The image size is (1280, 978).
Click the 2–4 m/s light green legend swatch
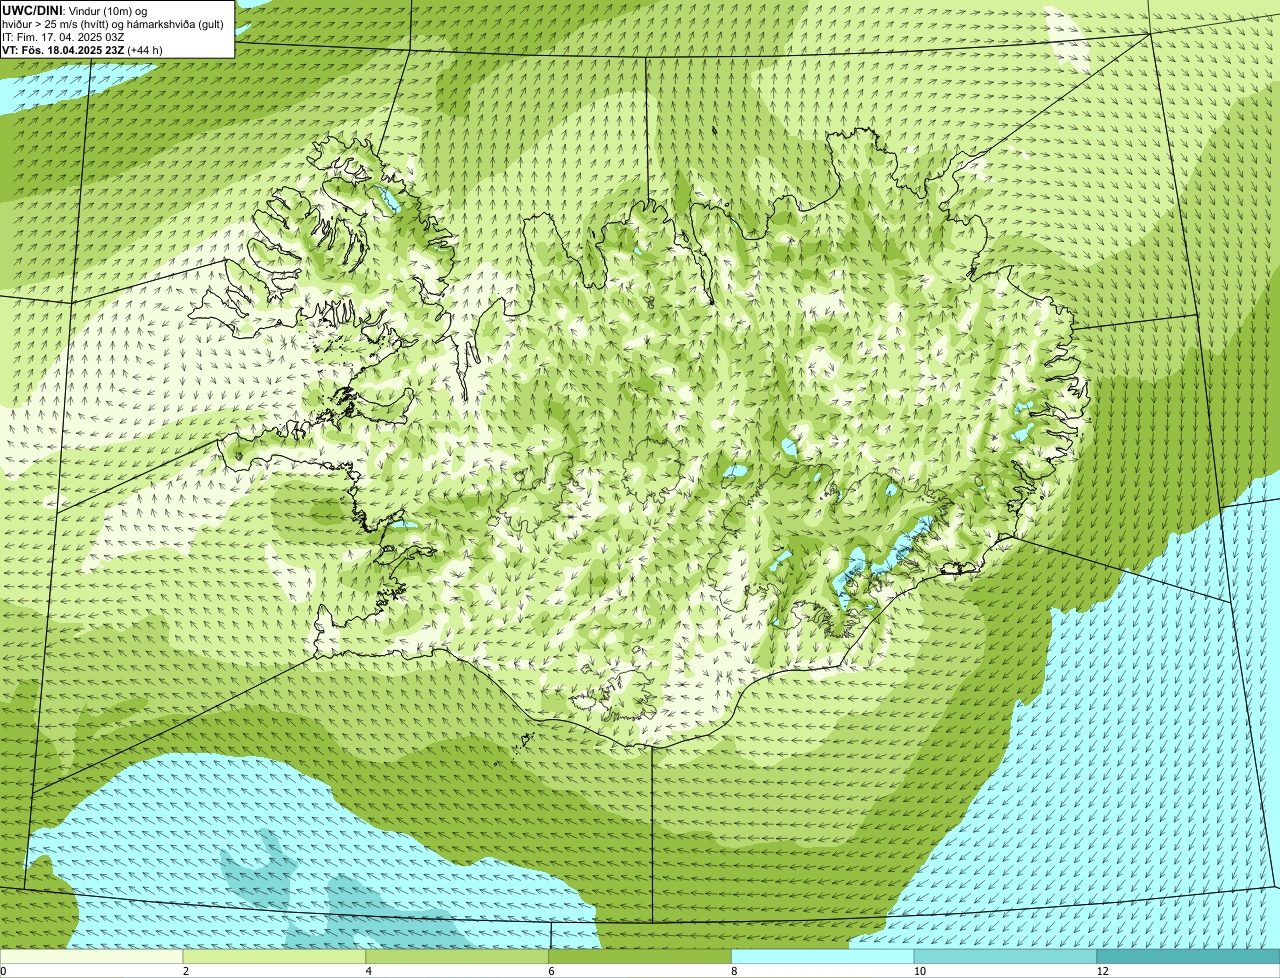275,957
